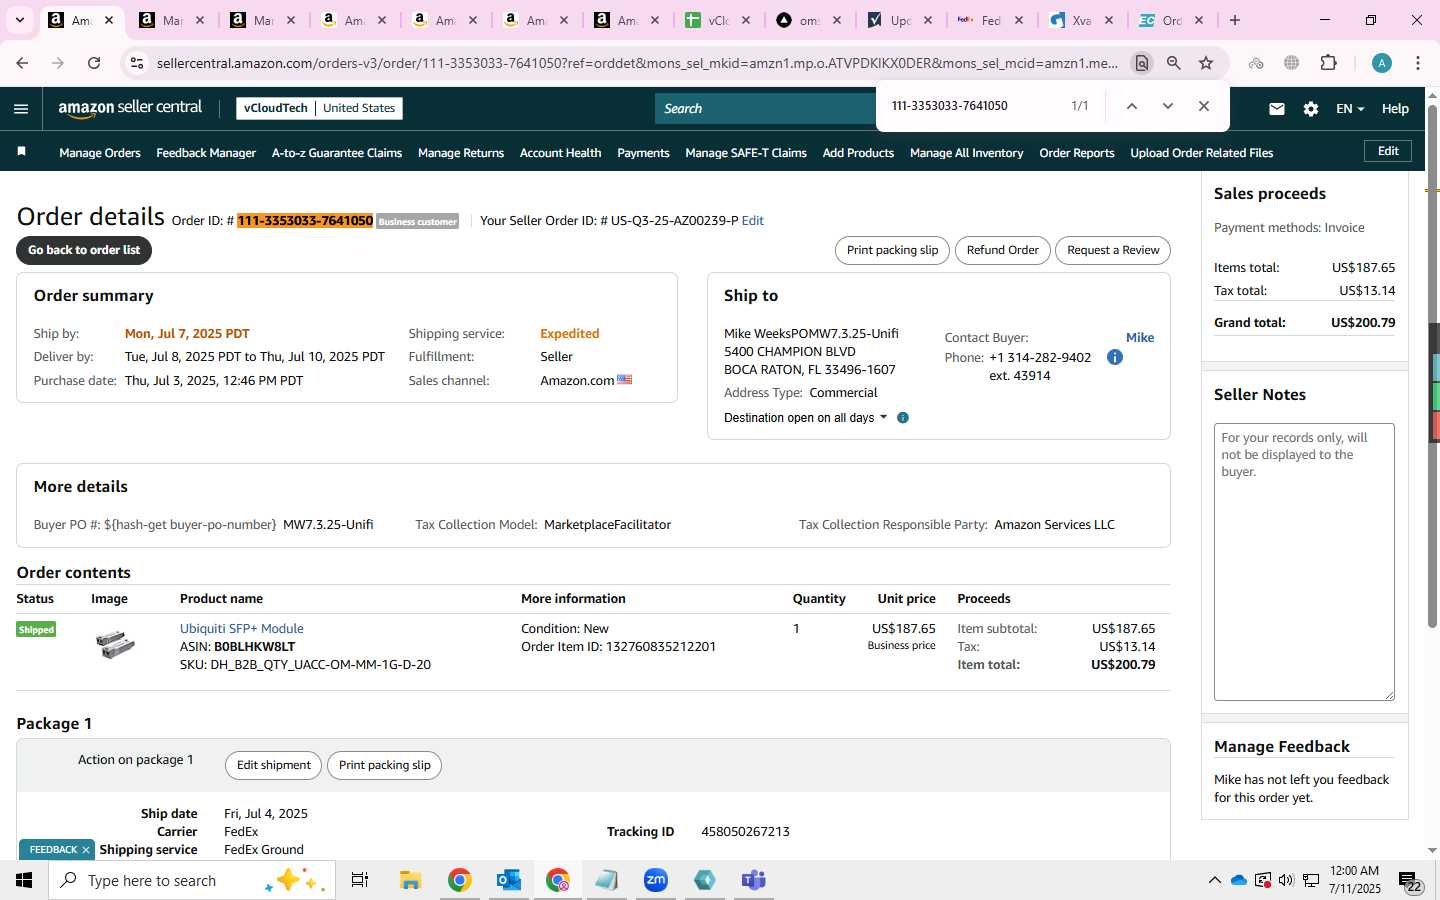Open Manage Orders menu
Viewport: 1440px width, 900px height.
point(100,153)
